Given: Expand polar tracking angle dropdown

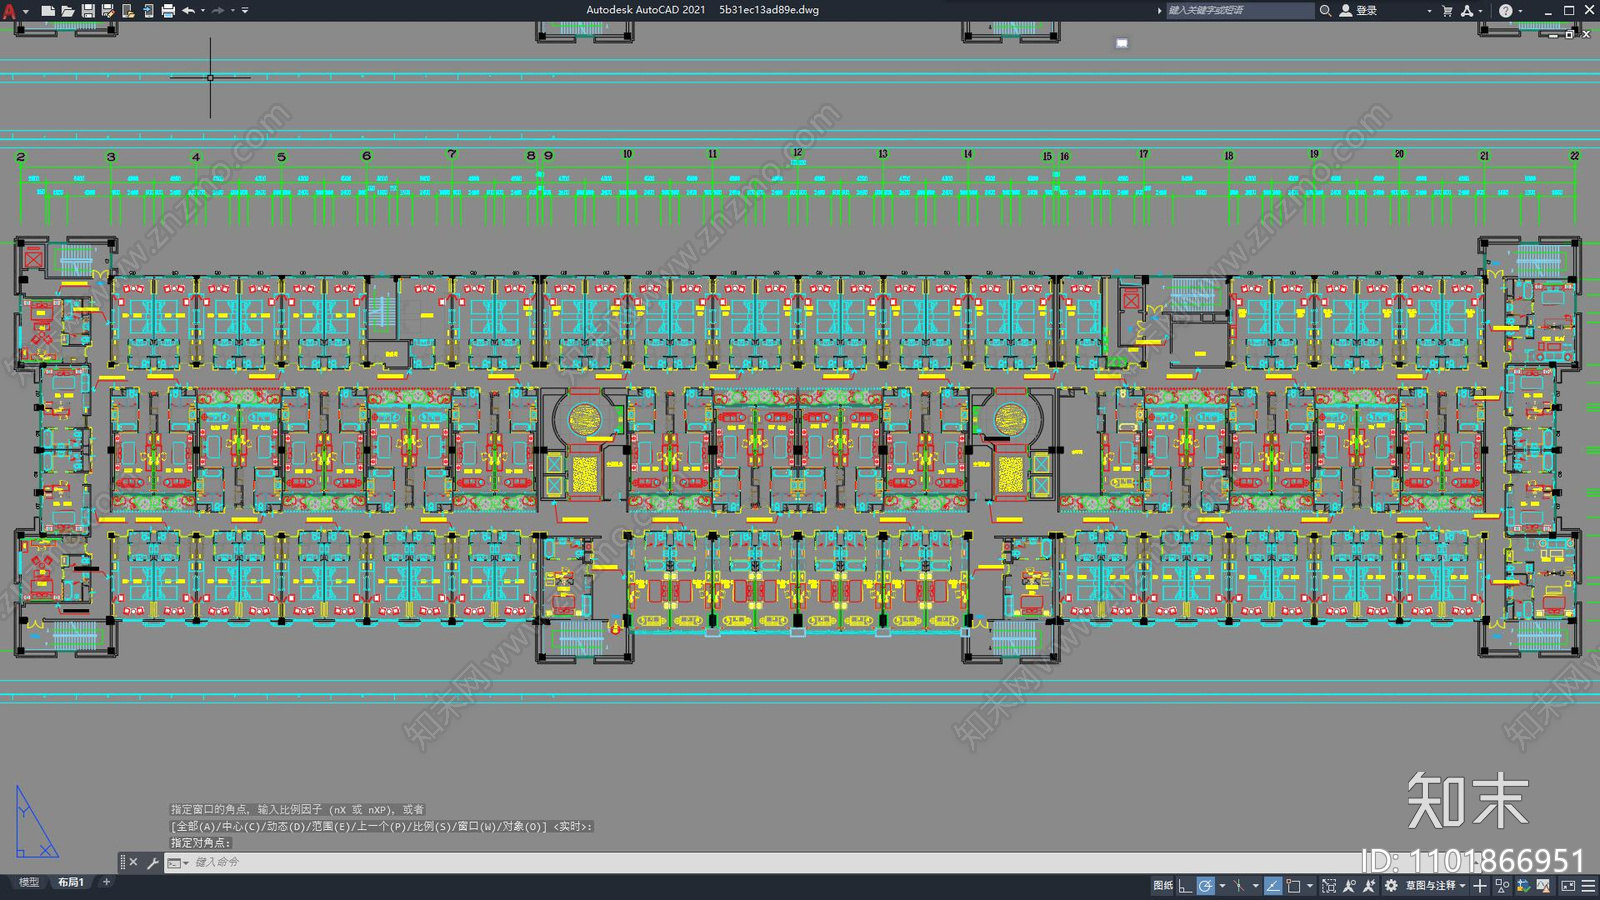Looking at the screenshot, I should 1222,886.
